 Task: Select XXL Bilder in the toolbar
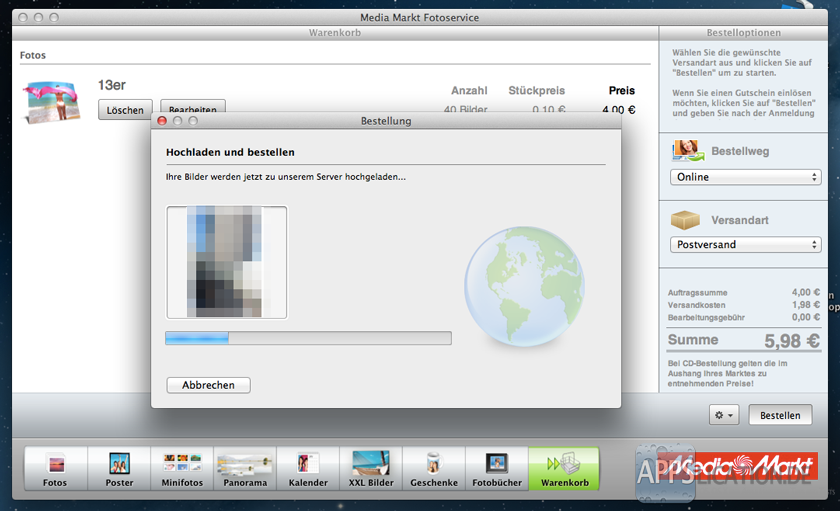click(371, 469)
